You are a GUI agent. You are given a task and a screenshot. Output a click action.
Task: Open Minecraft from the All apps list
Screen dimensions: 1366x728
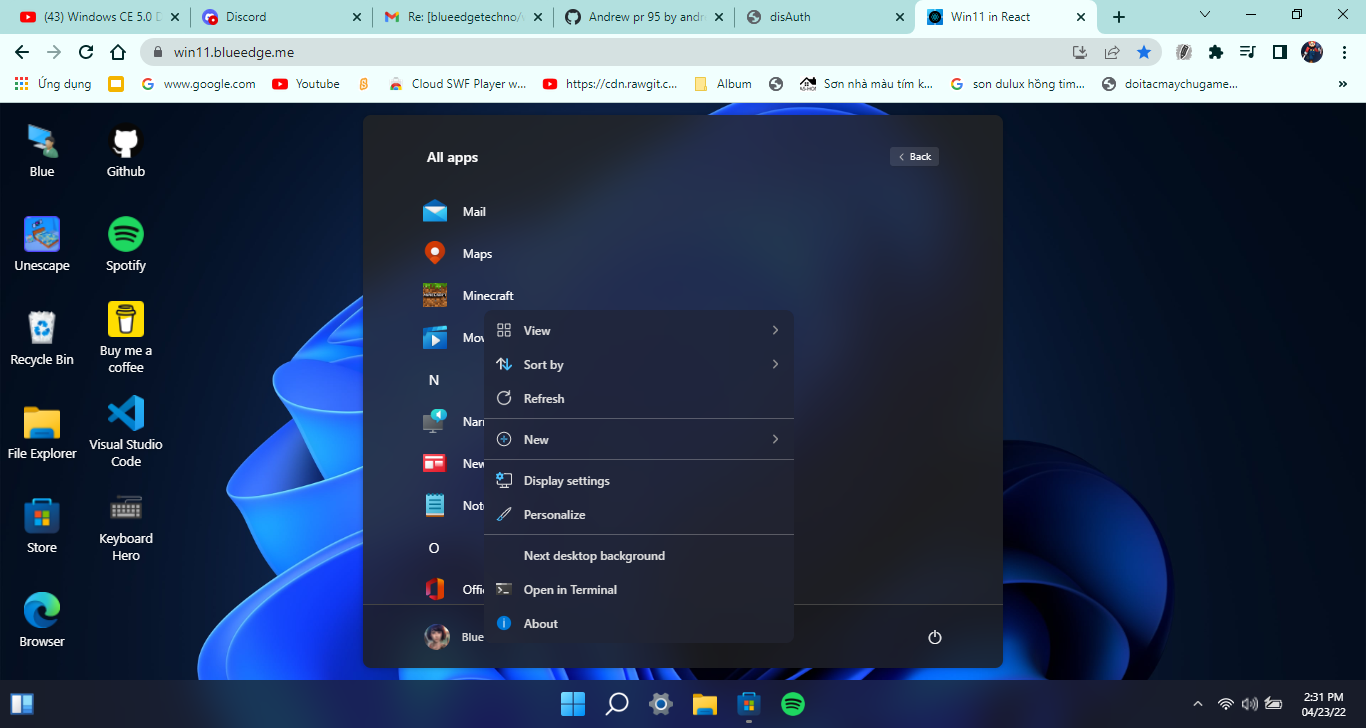click(487, 295)
